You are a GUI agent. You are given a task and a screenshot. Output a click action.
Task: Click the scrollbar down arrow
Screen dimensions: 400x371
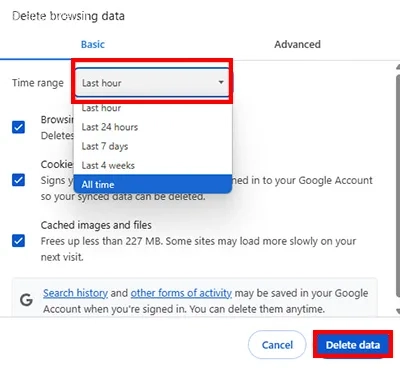pyautogui.click(x=398, y=311)
